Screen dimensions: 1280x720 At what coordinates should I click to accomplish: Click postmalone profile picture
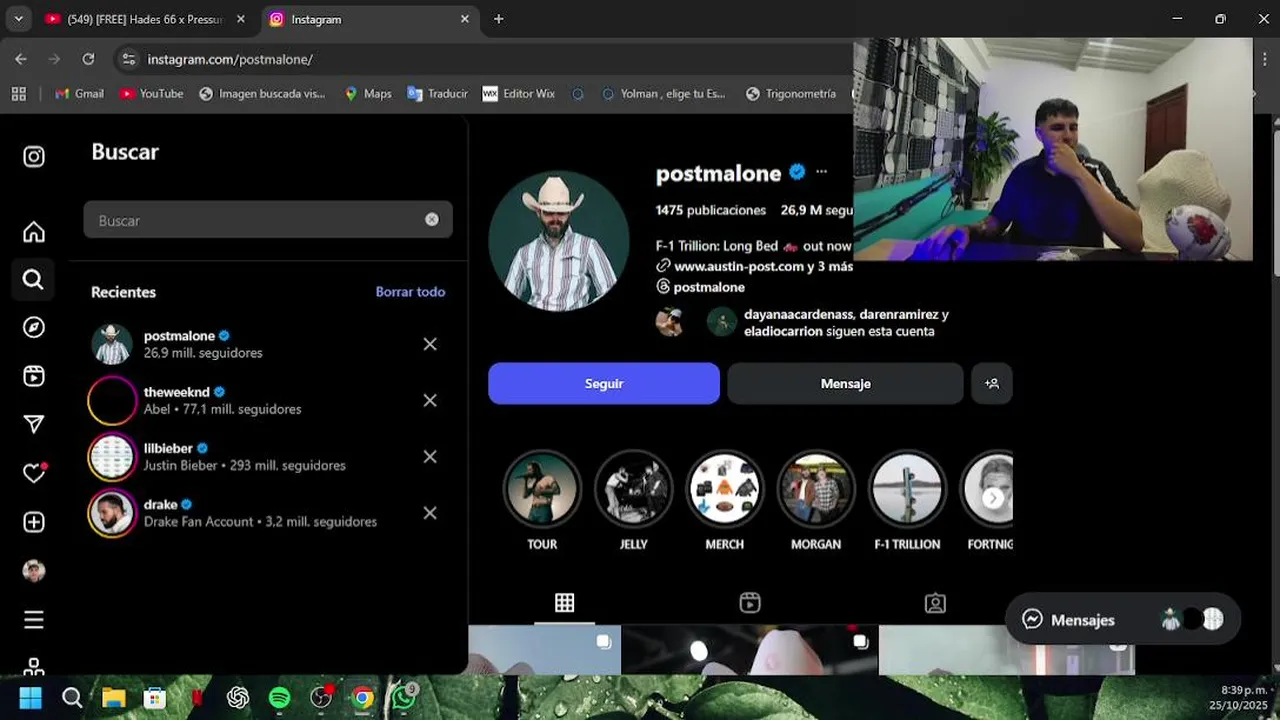(558, 241)
